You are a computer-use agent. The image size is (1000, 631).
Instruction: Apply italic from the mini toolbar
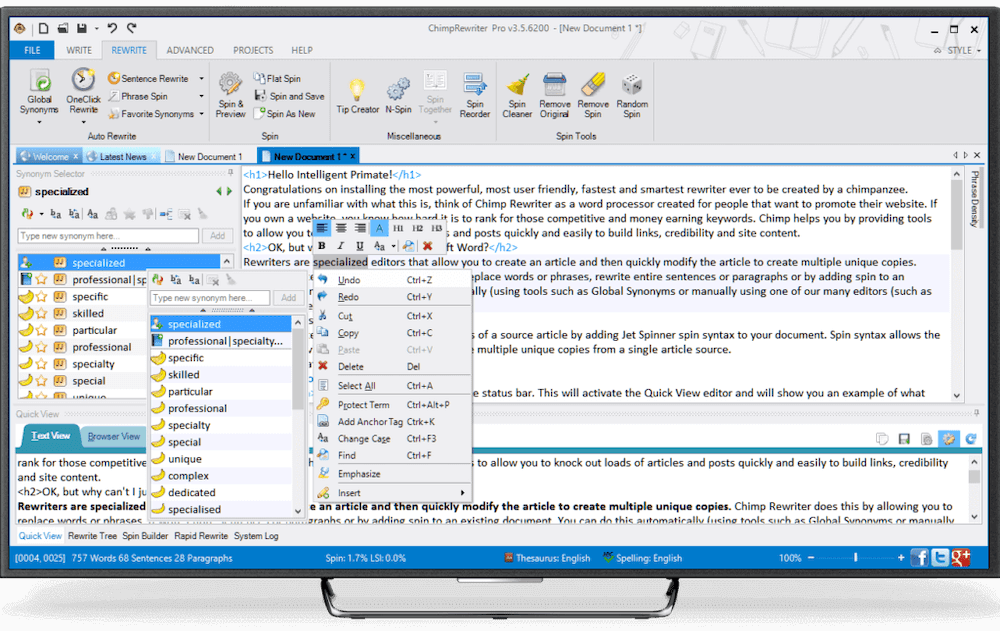pyautogui.click(x=341, y=246)
